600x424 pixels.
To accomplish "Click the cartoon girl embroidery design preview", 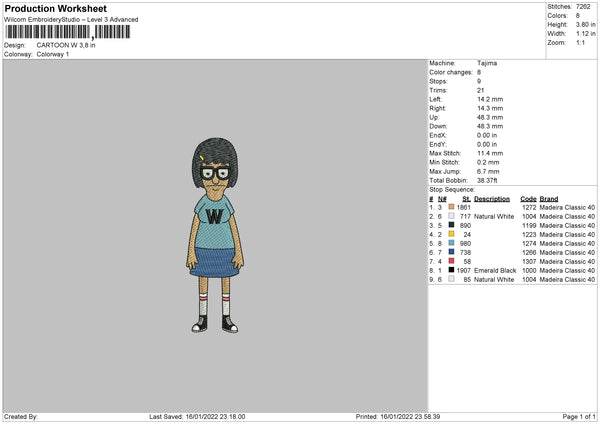I will tap(215, 235).
